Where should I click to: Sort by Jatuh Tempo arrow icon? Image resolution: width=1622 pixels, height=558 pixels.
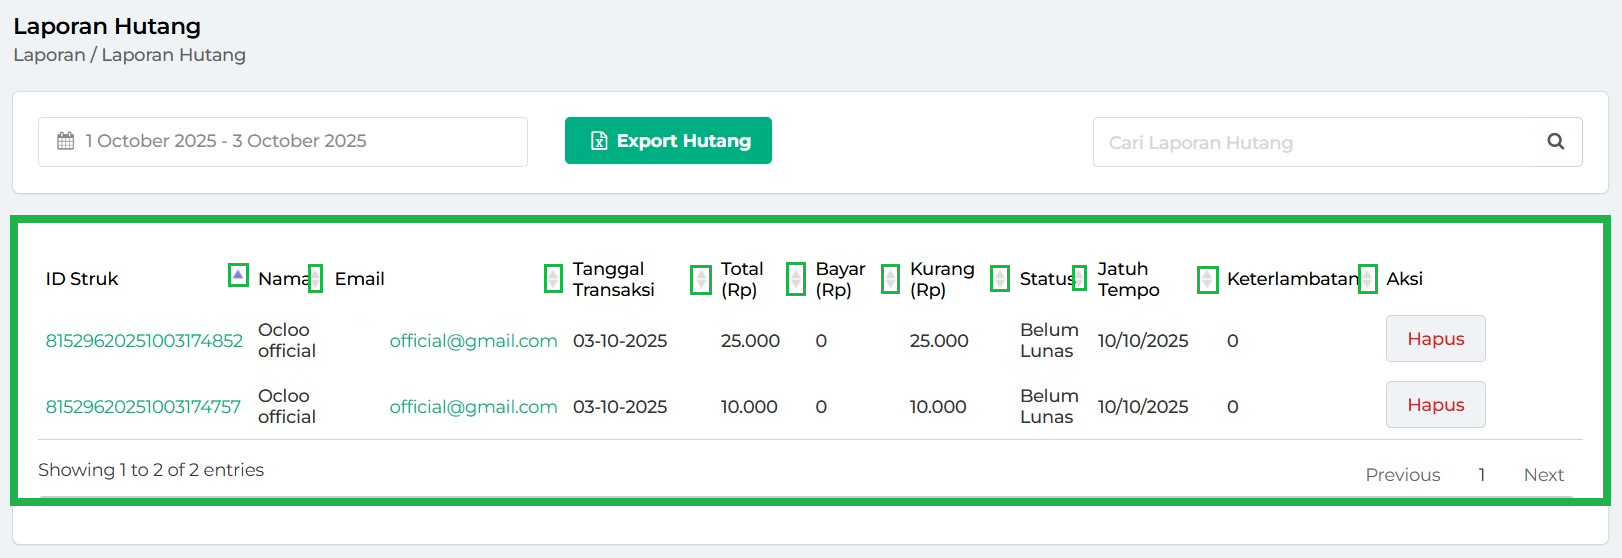coord(1207,279)
